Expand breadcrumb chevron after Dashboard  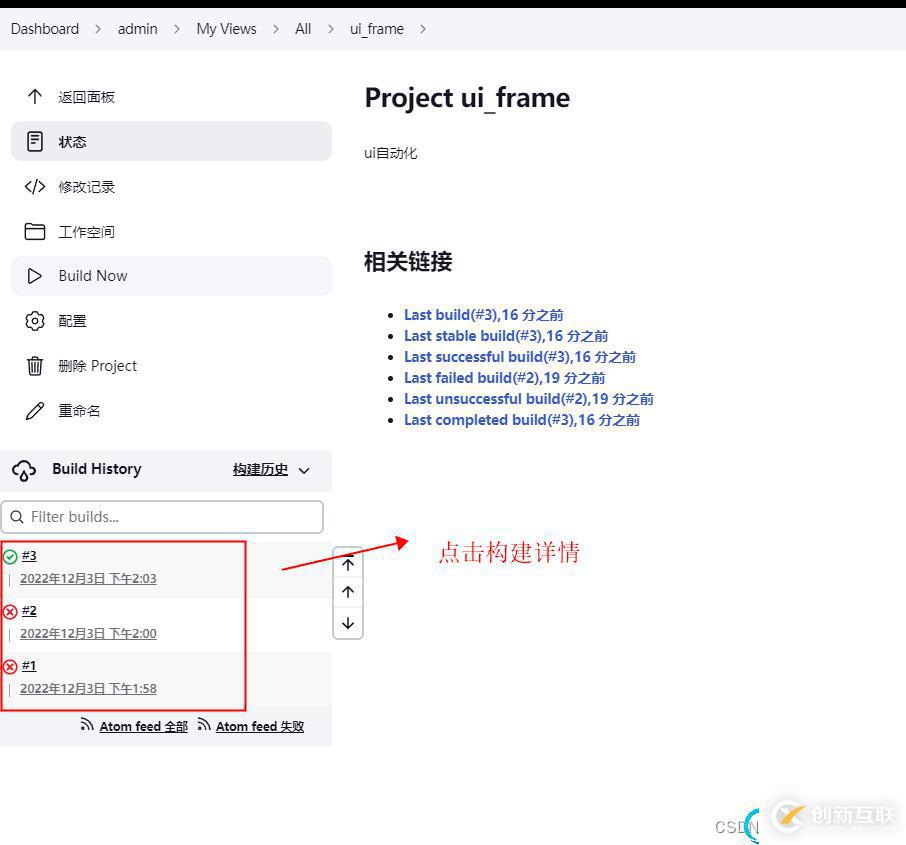98,29
